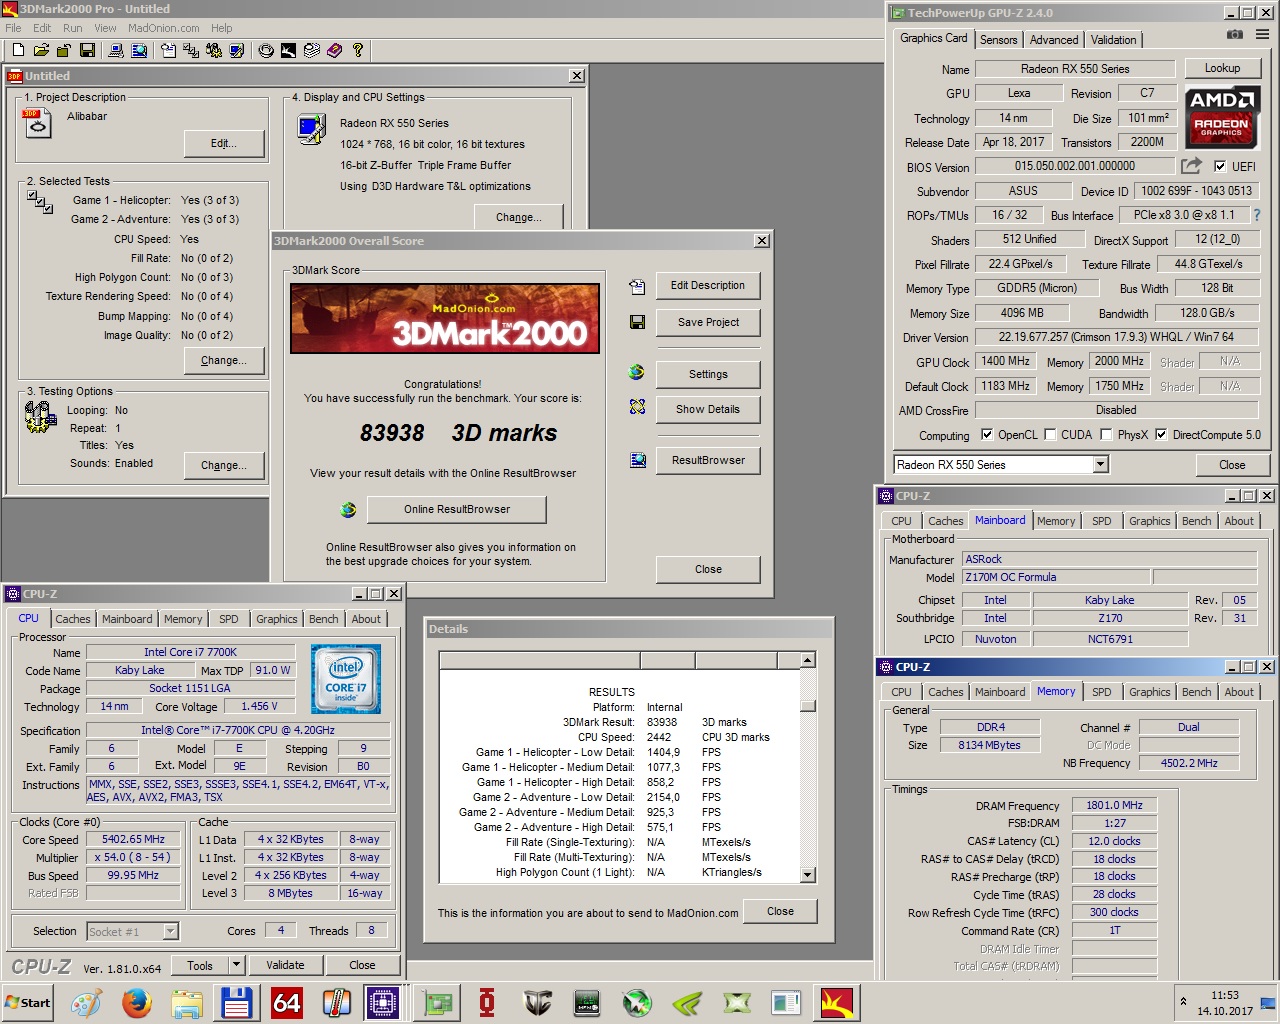Click the icon beside ResultBrowser button
The image size is (1280, 1024).
637,460
